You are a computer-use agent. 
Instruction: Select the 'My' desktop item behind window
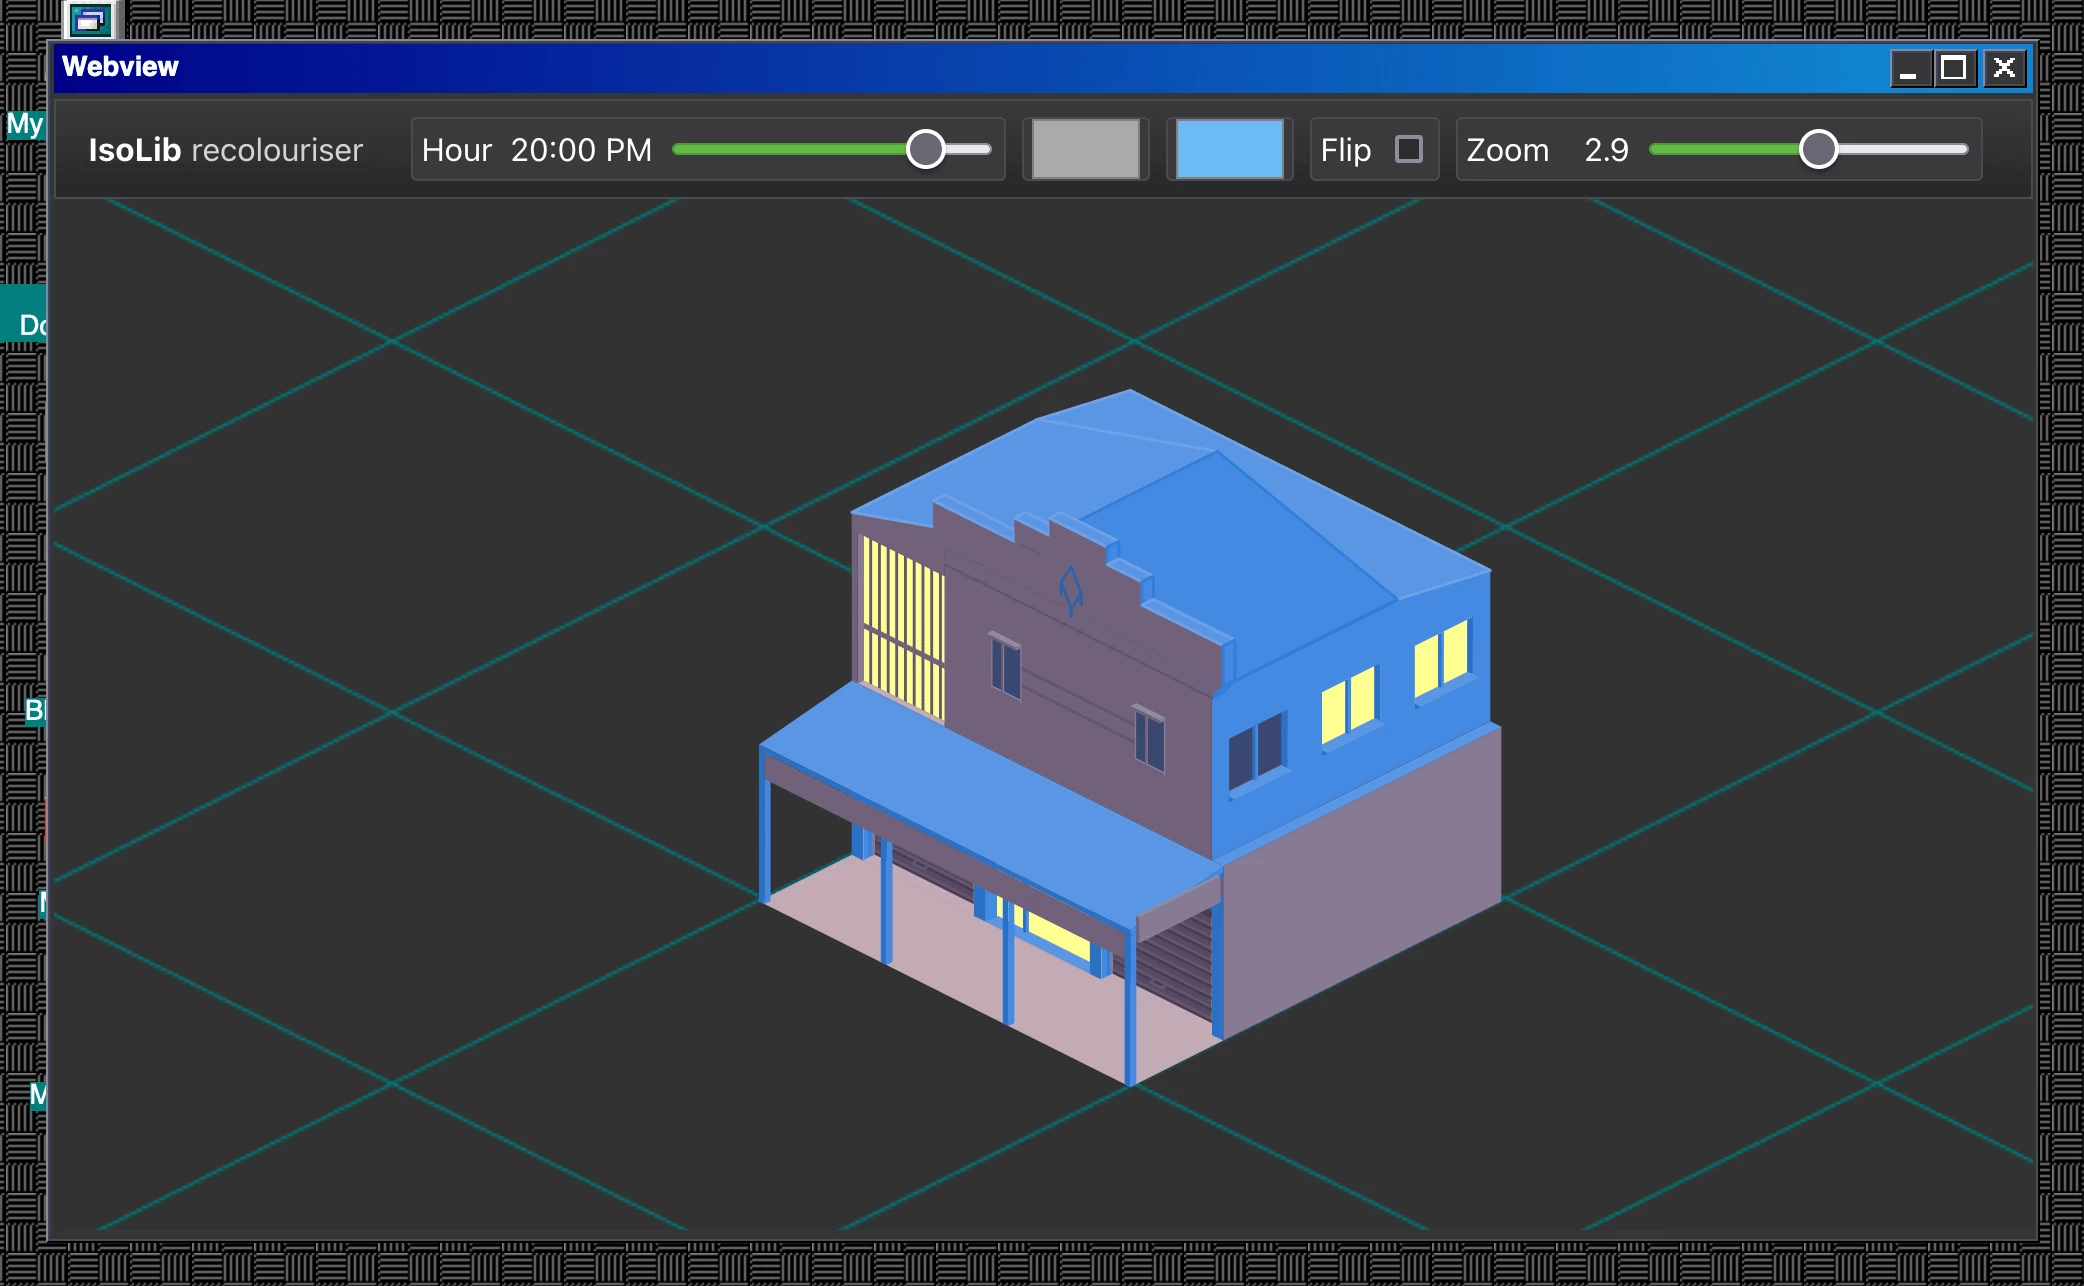pyautogui.click(x=24, y=124)
